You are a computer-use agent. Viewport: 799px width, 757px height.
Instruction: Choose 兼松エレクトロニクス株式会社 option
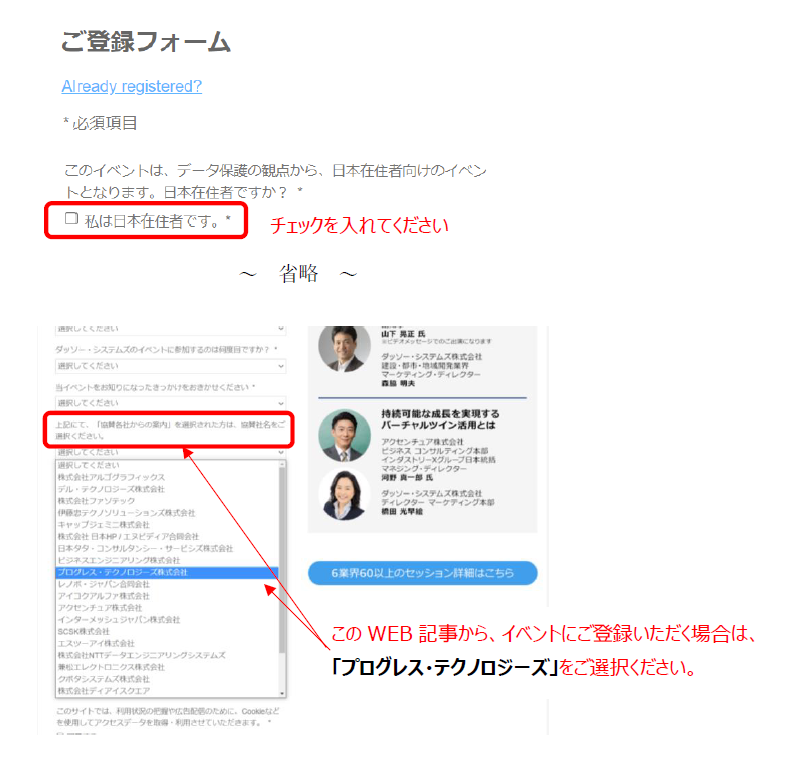coord(167,667)
